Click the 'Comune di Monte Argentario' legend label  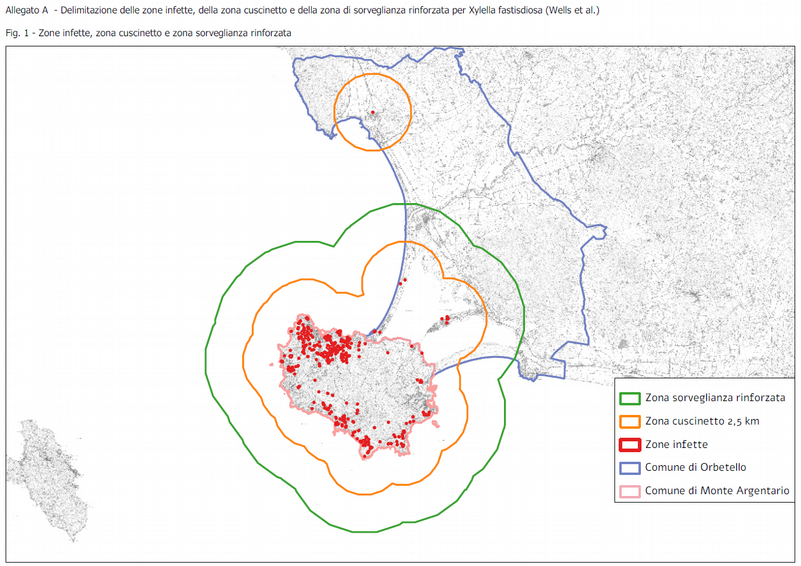coord(717,491)
